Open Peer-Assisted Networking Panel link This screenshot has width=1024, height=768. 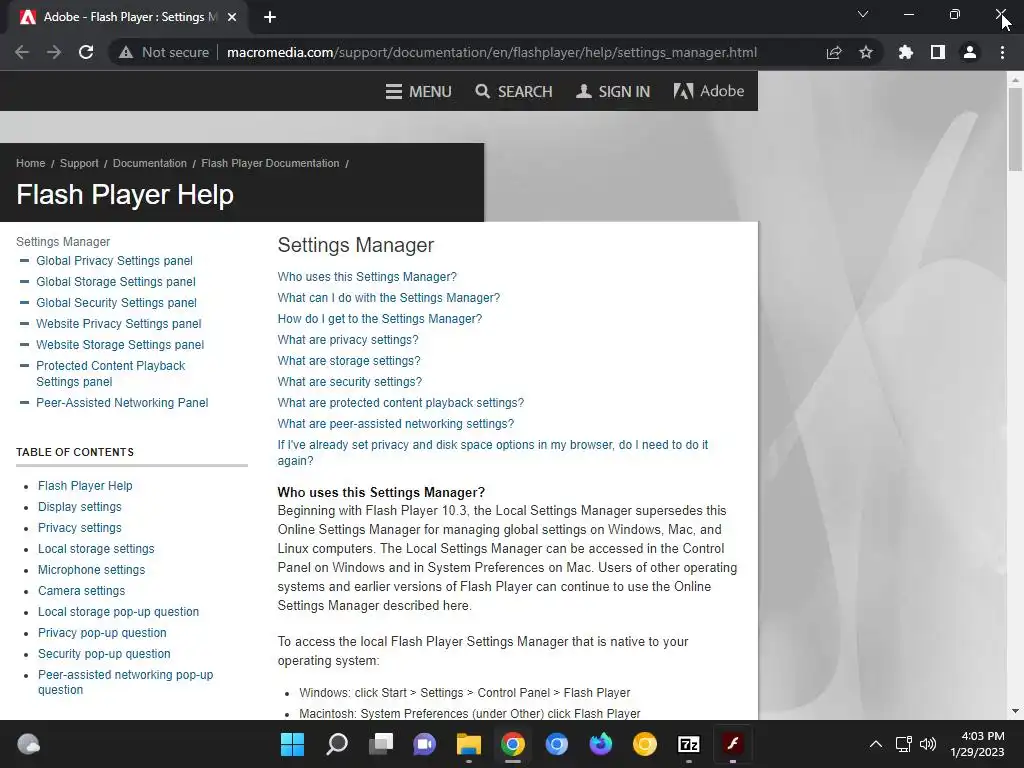click(122, 402)
